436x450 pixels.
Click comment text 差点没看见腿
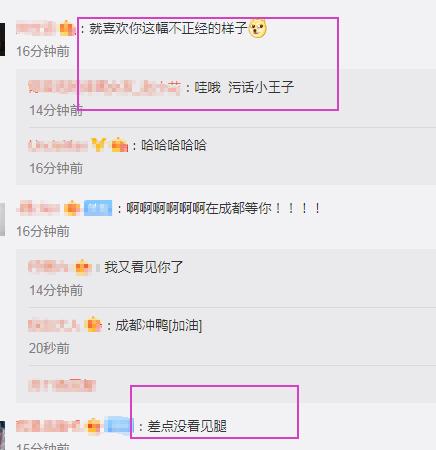tap(187, 426)
